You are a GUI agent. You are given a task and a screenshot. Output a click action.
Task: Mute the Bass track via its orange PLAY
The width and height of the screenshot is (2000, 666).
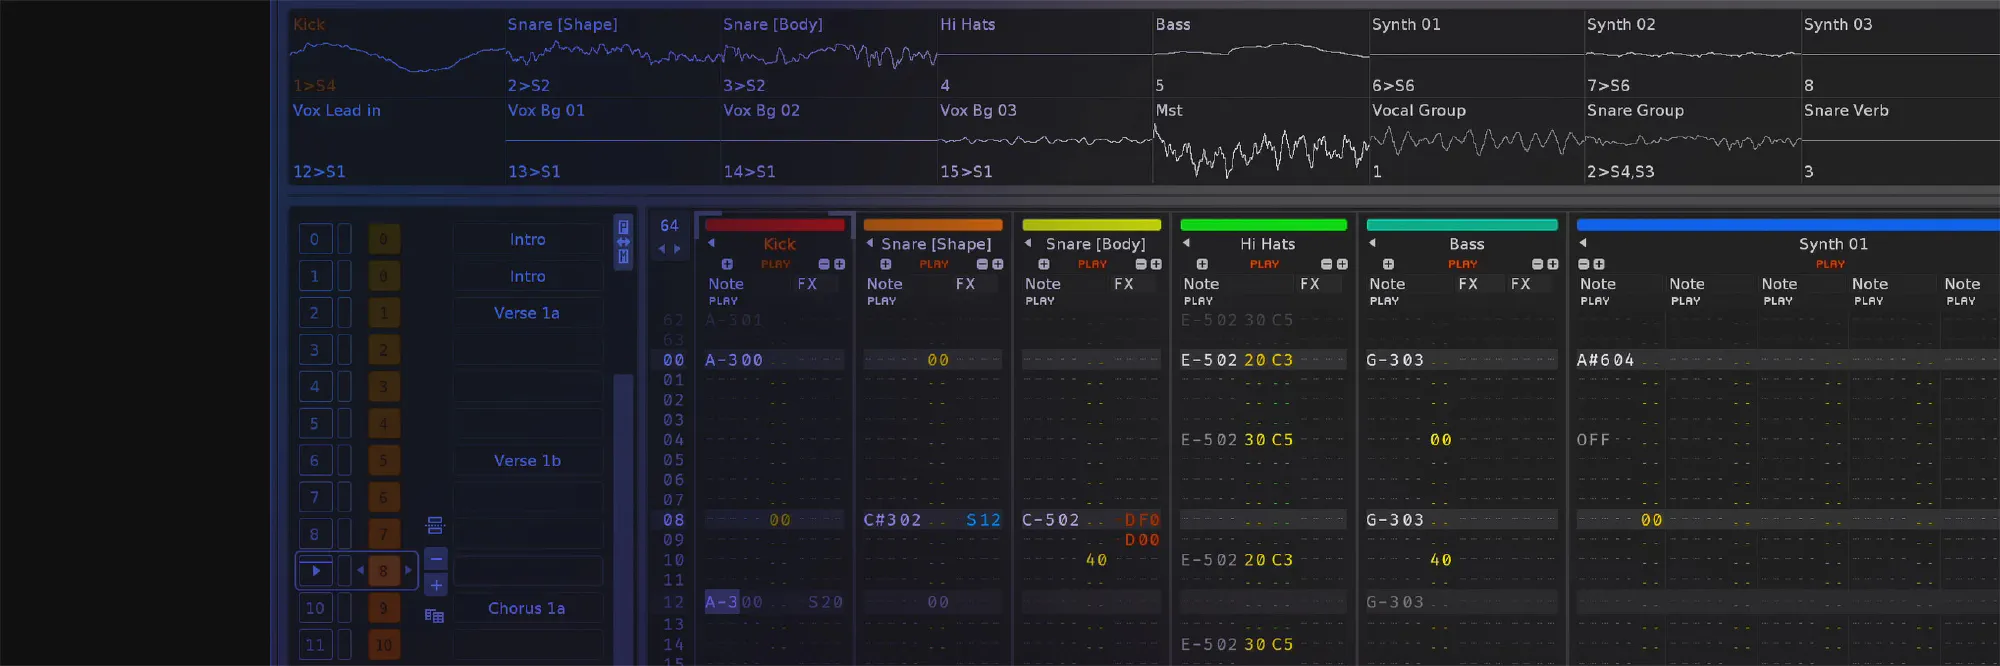1462,264
